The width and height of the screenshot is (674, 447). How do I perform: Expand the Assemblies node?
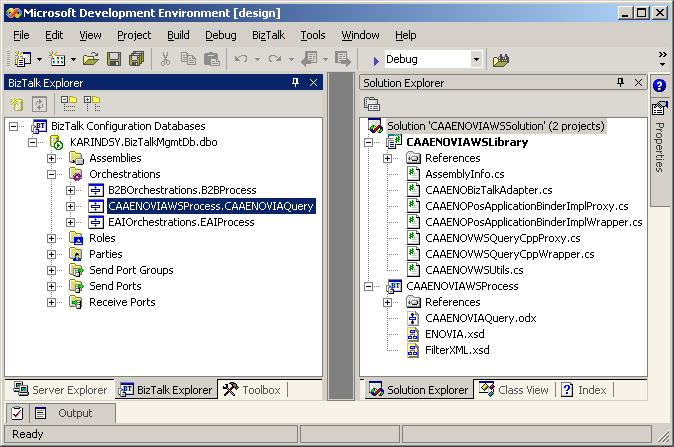click(x=52, y=158)
